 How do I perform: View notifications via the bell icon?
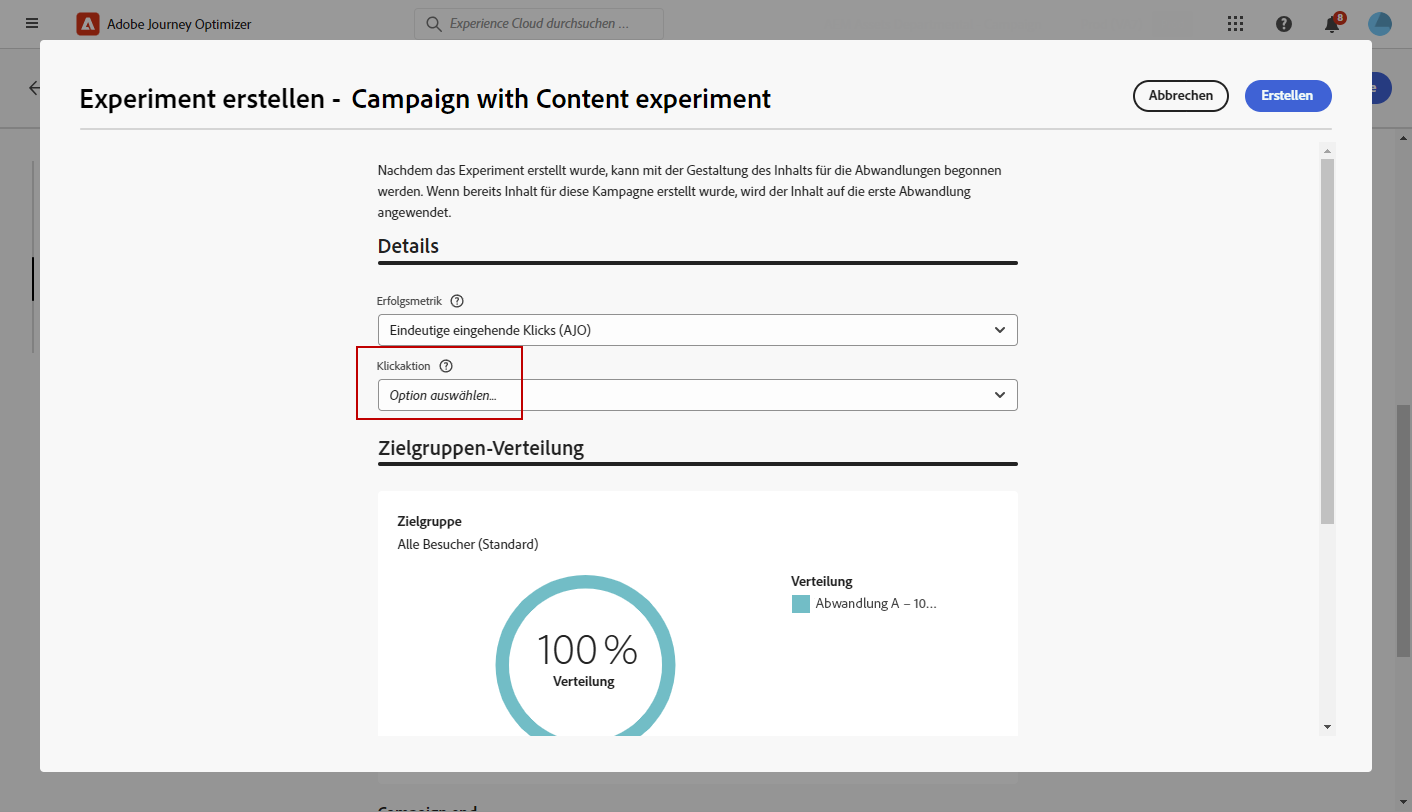click(x=1332, y=25)
